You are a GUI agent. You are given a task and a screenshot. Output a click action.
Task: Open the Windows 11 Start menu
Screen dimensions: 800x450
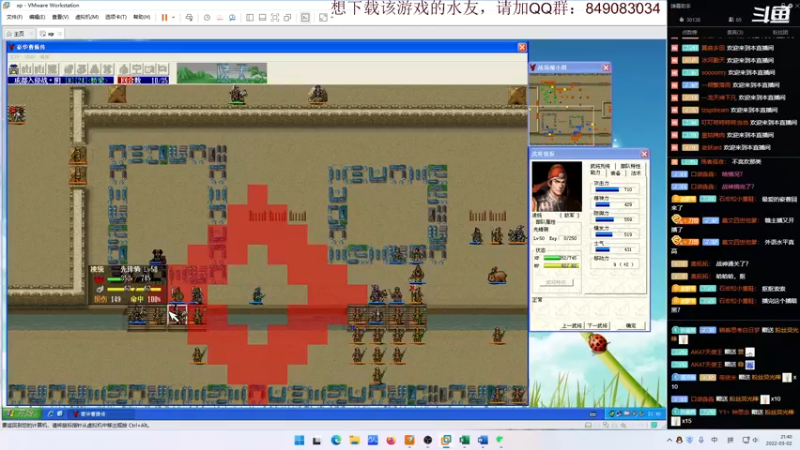pyautogui.click(x=299, y=440)
